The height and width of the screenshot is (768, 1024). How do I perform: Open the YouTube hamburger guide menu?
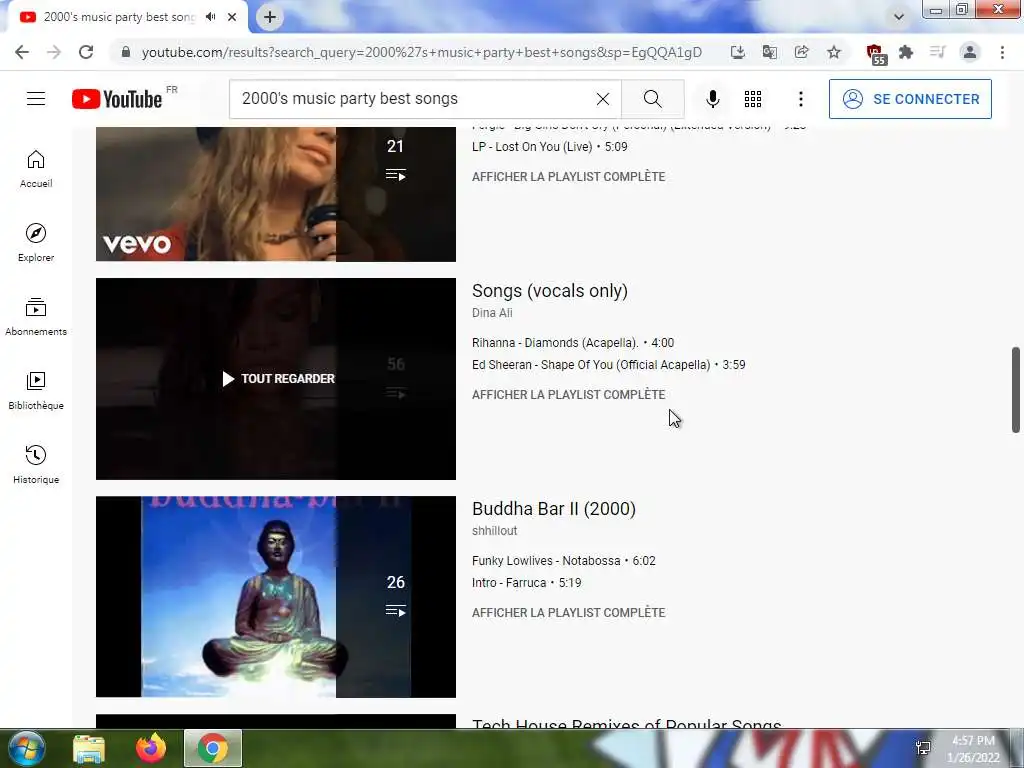pos(36,99)
